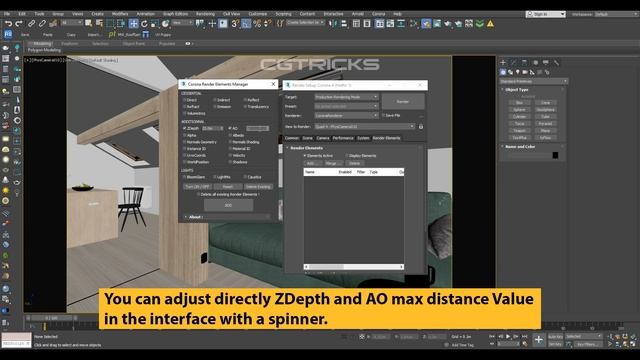Click the lock icon beside View to Render
This screenshot has width=640, height=360.
(x=421, y=127)
